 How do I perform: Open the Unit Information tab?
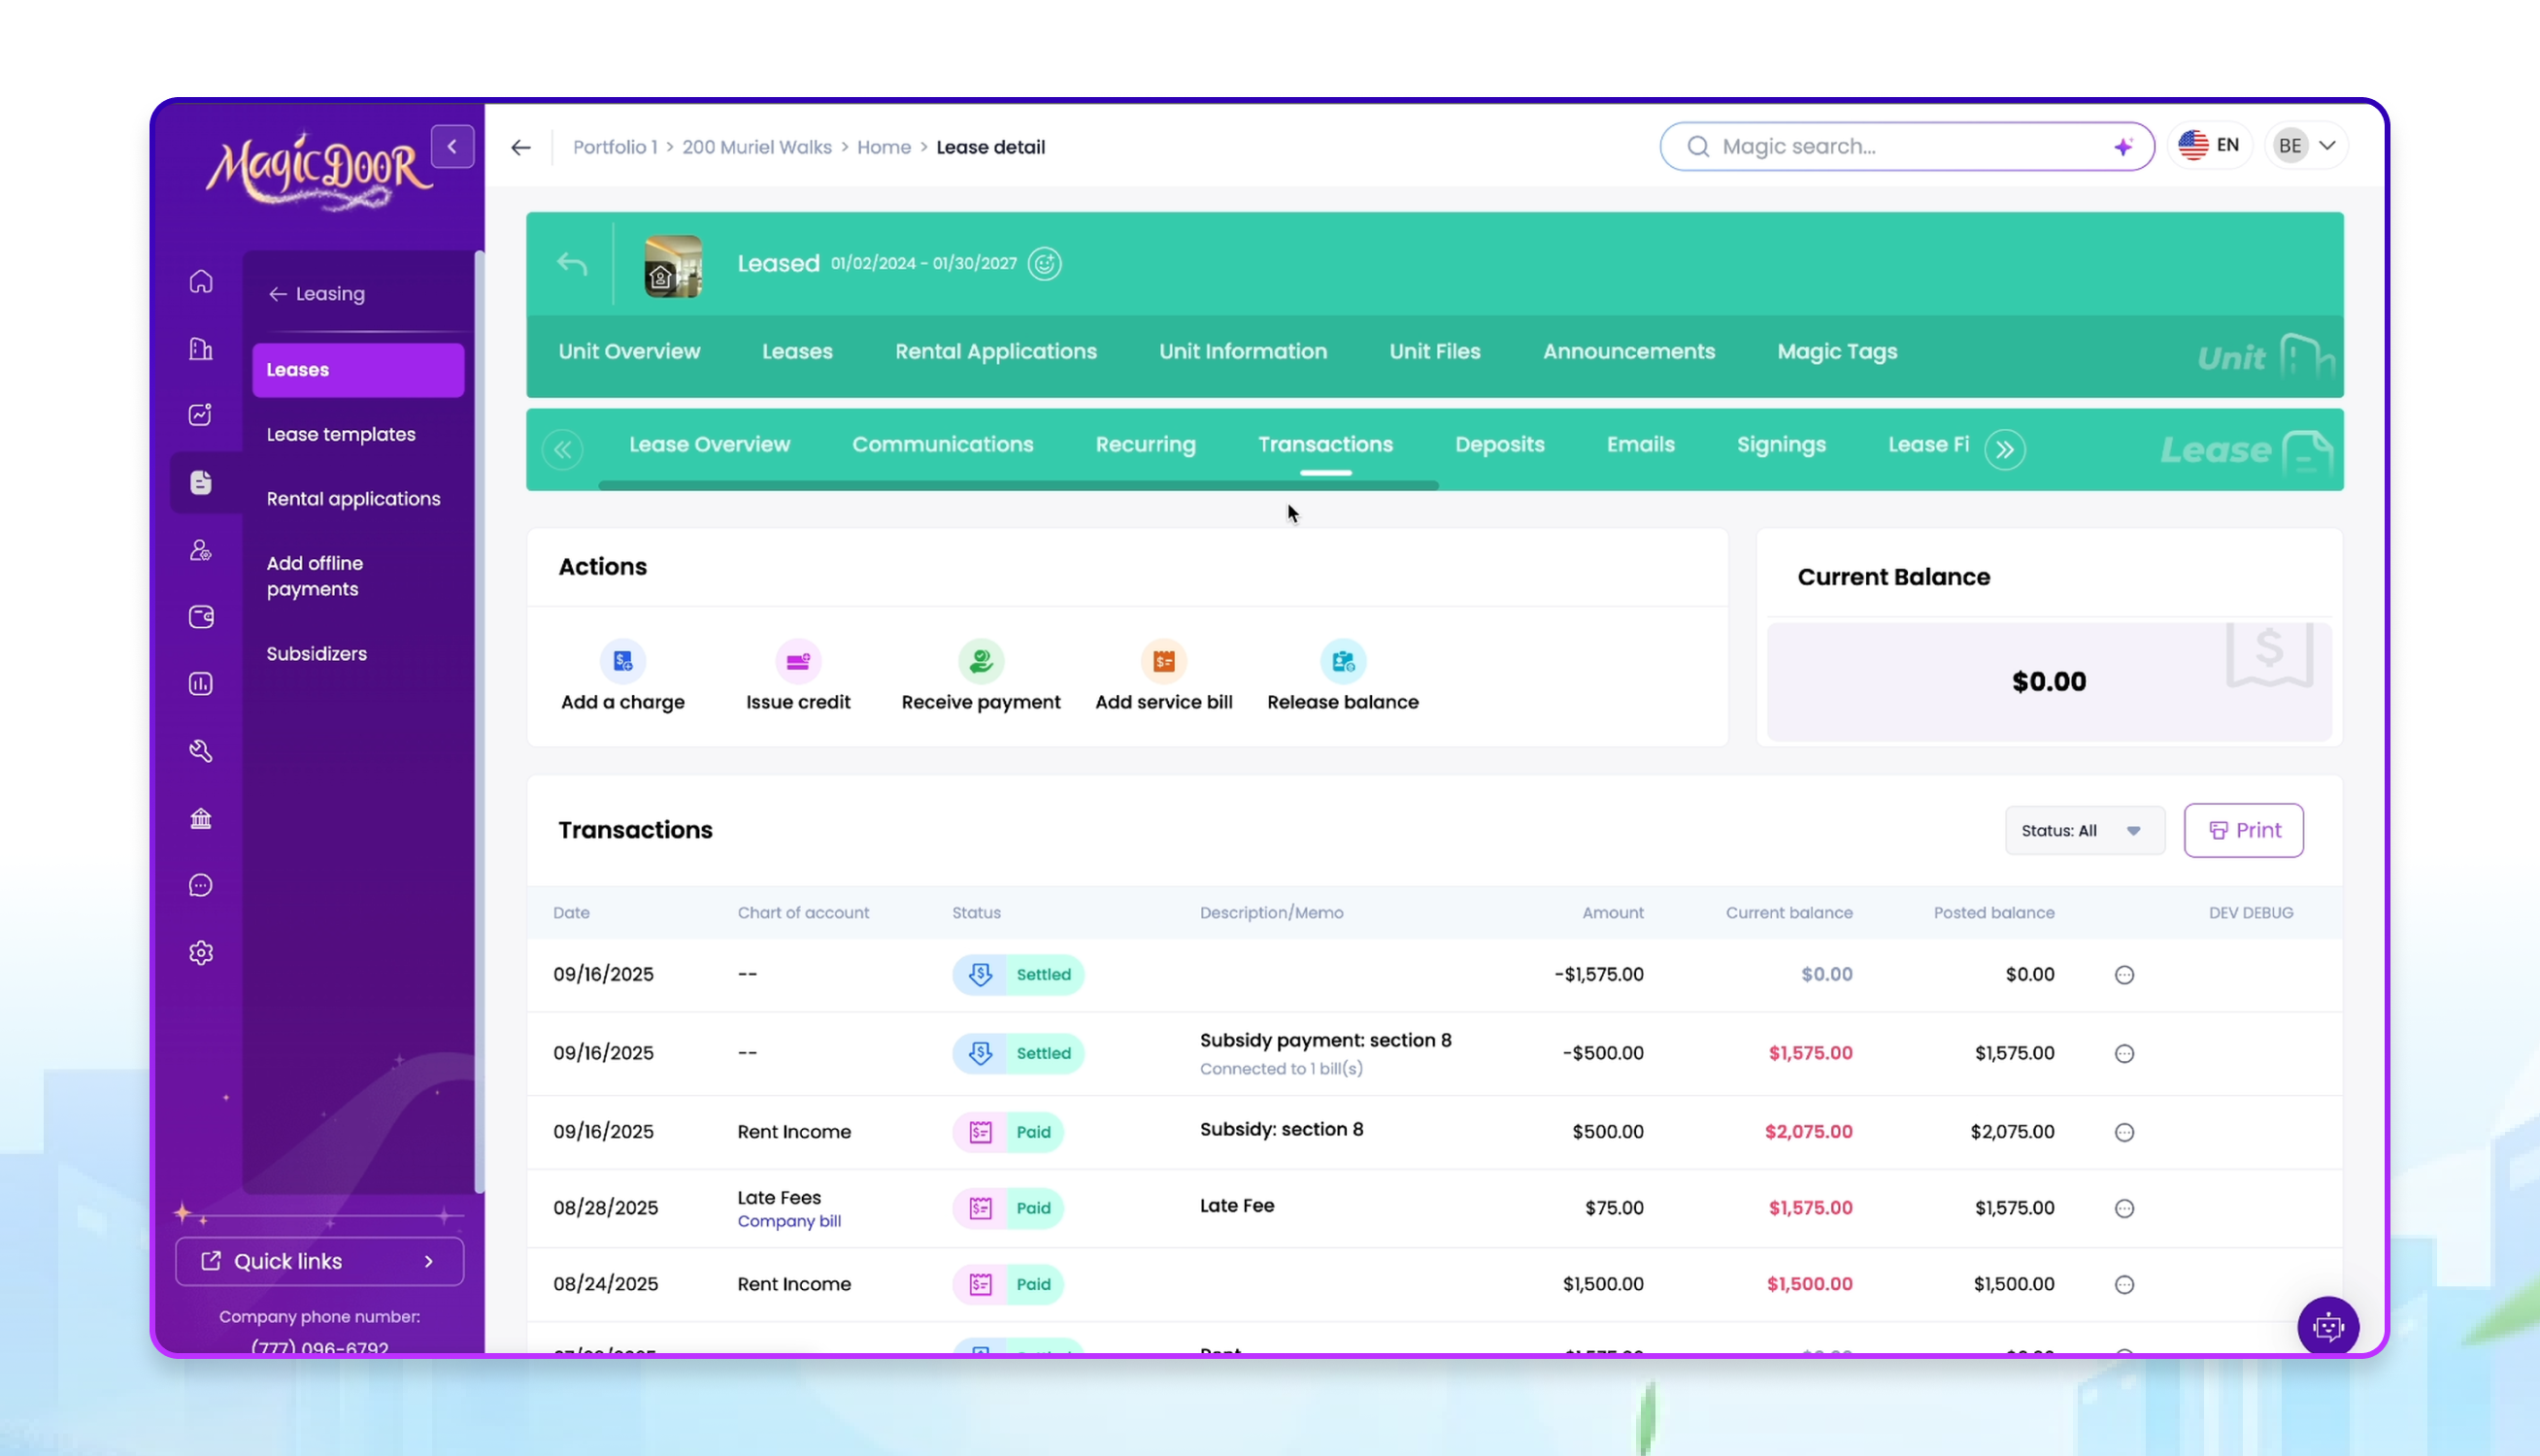tap(1242, 352)
